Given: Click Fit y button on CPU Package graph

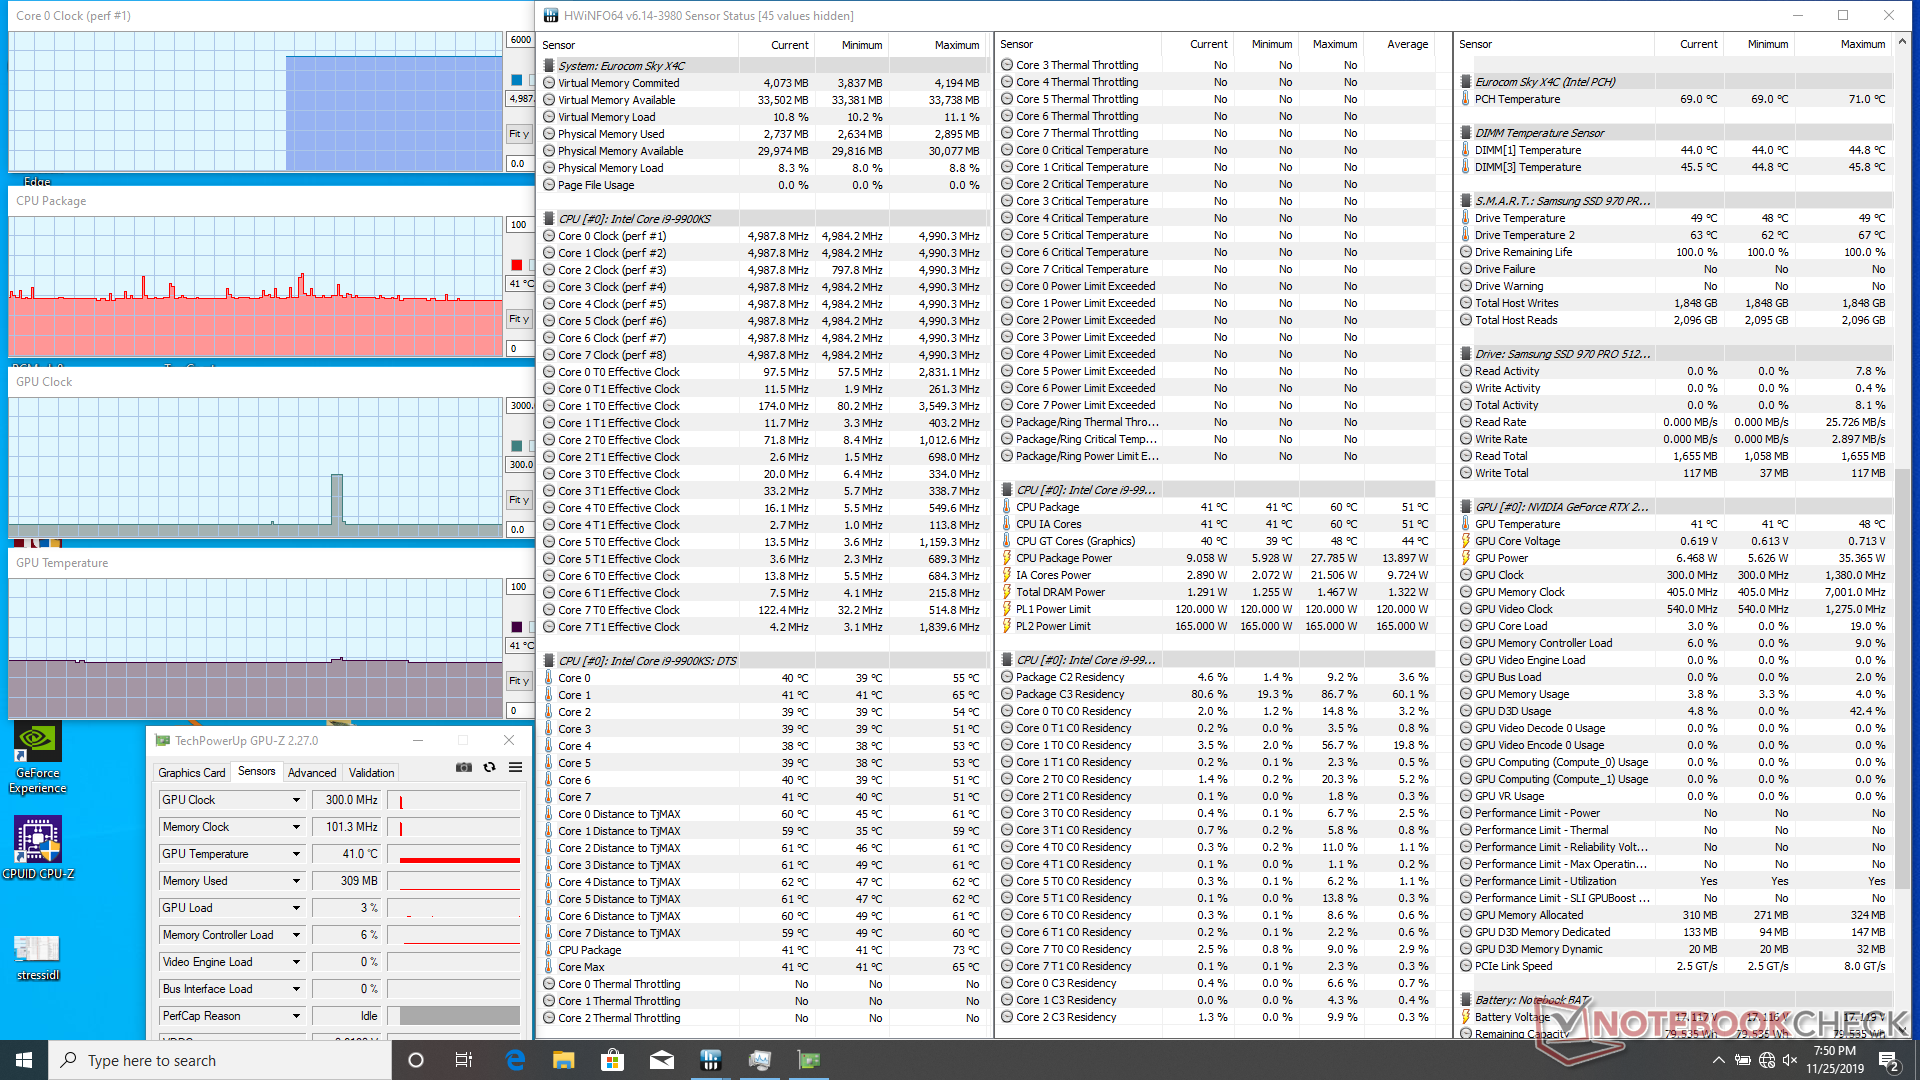Looking at the screenshot, I should click(x=519, y=319).
